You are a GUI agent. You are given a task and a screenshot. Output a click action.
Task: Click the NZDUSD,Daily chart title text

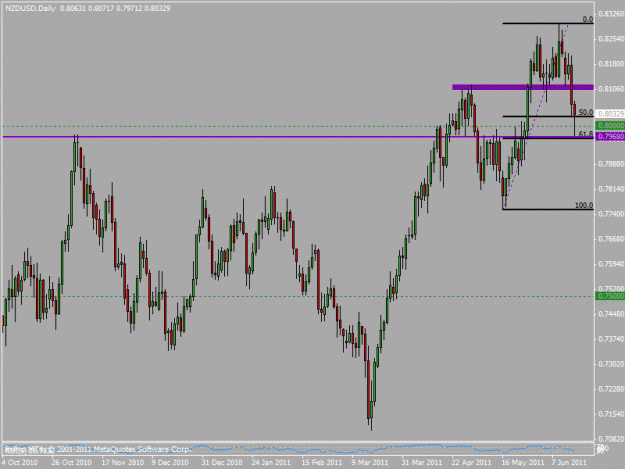(30, 8)
